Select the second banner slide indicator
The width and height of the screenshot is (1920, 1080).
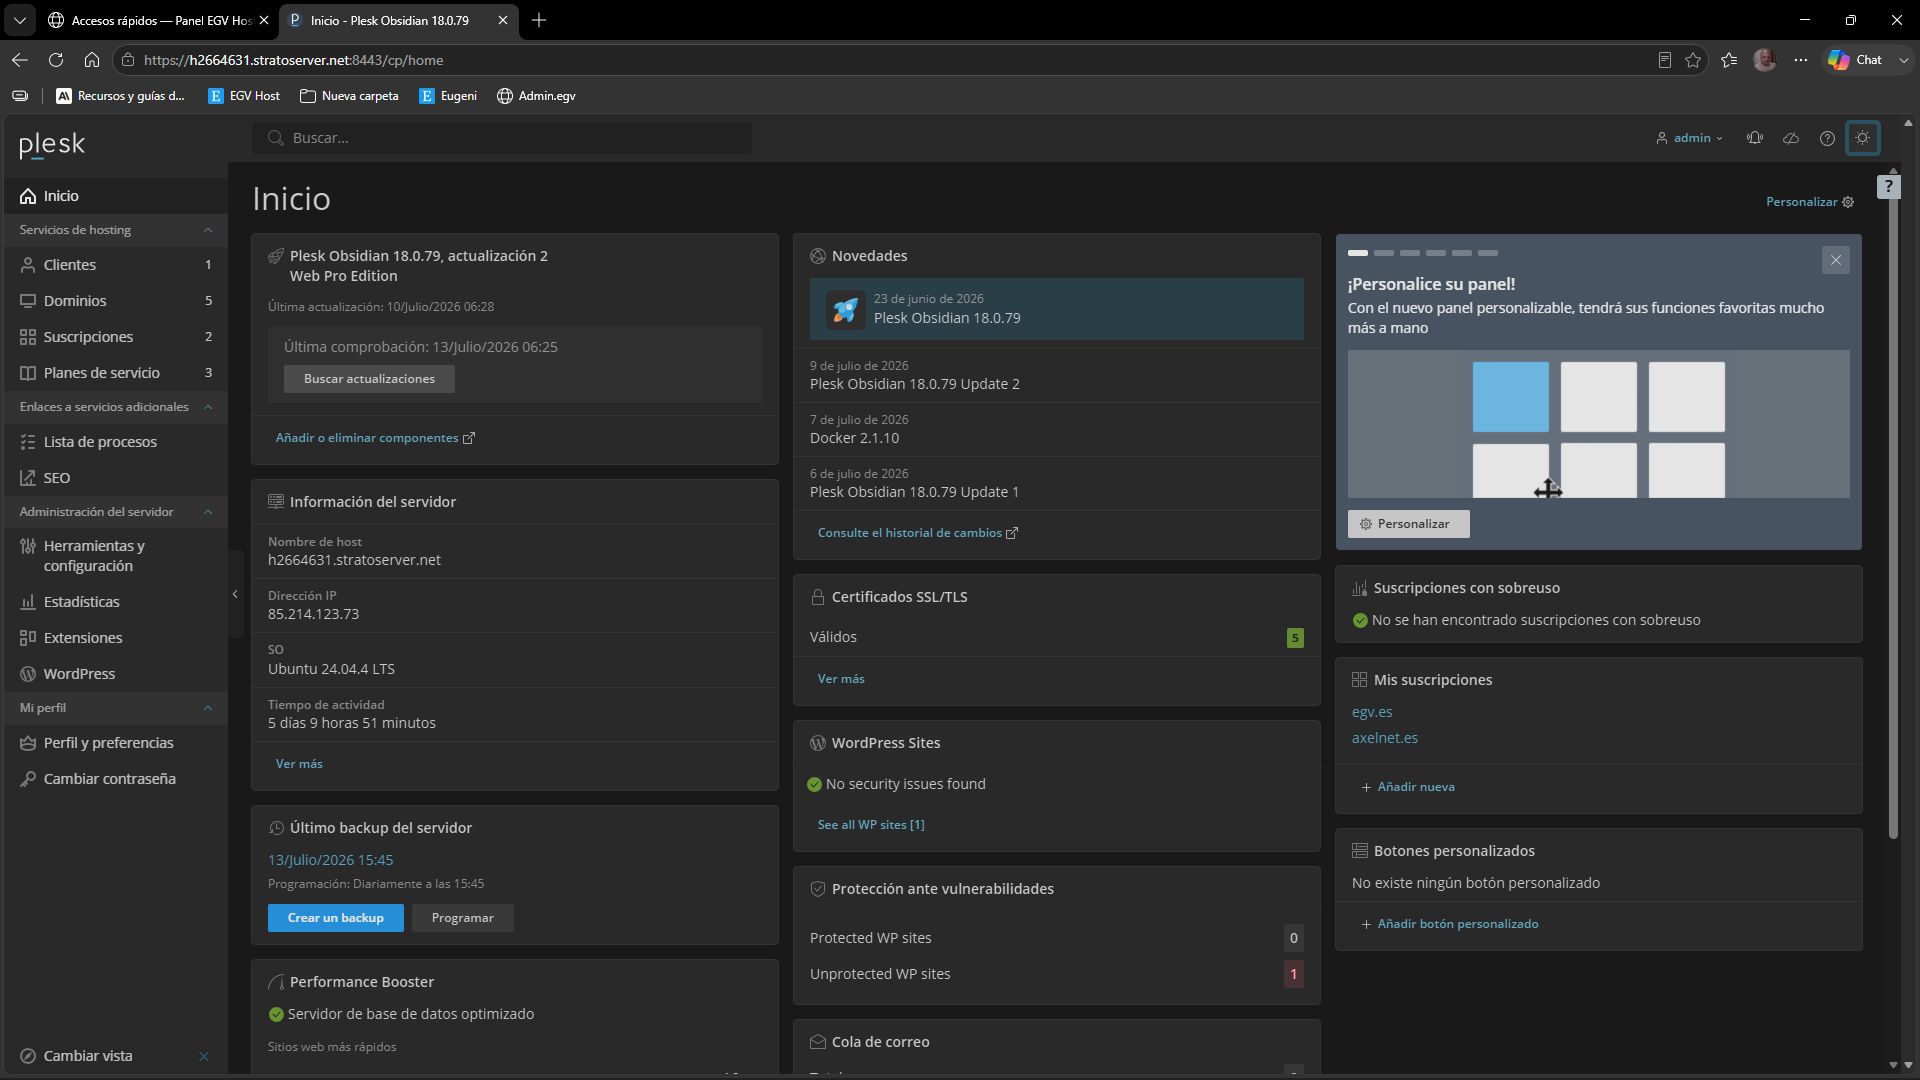(1383, 253)
